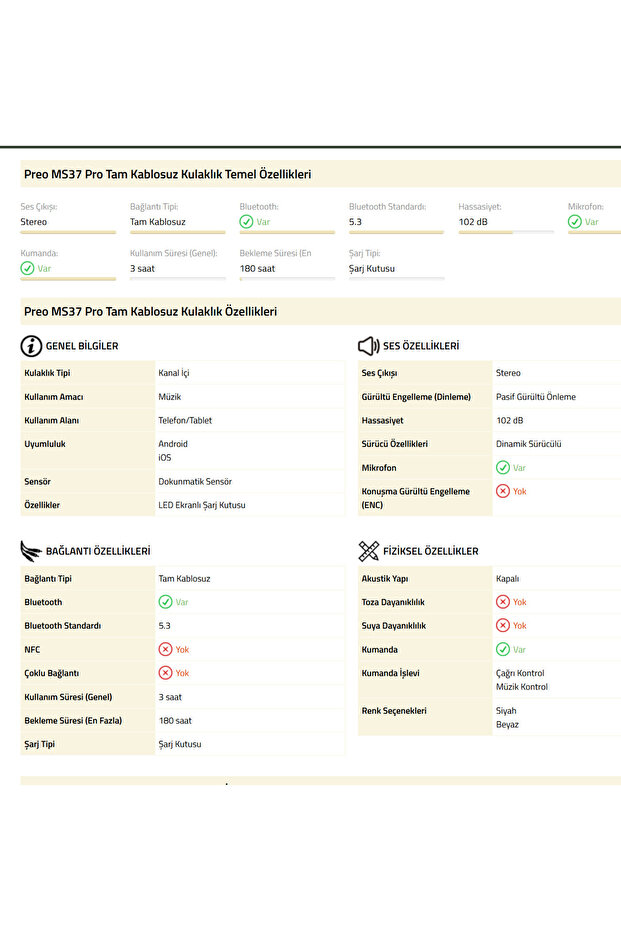
Task: Click the red X for Toza Dayanıklılık
Action: [x=503, y=602]
